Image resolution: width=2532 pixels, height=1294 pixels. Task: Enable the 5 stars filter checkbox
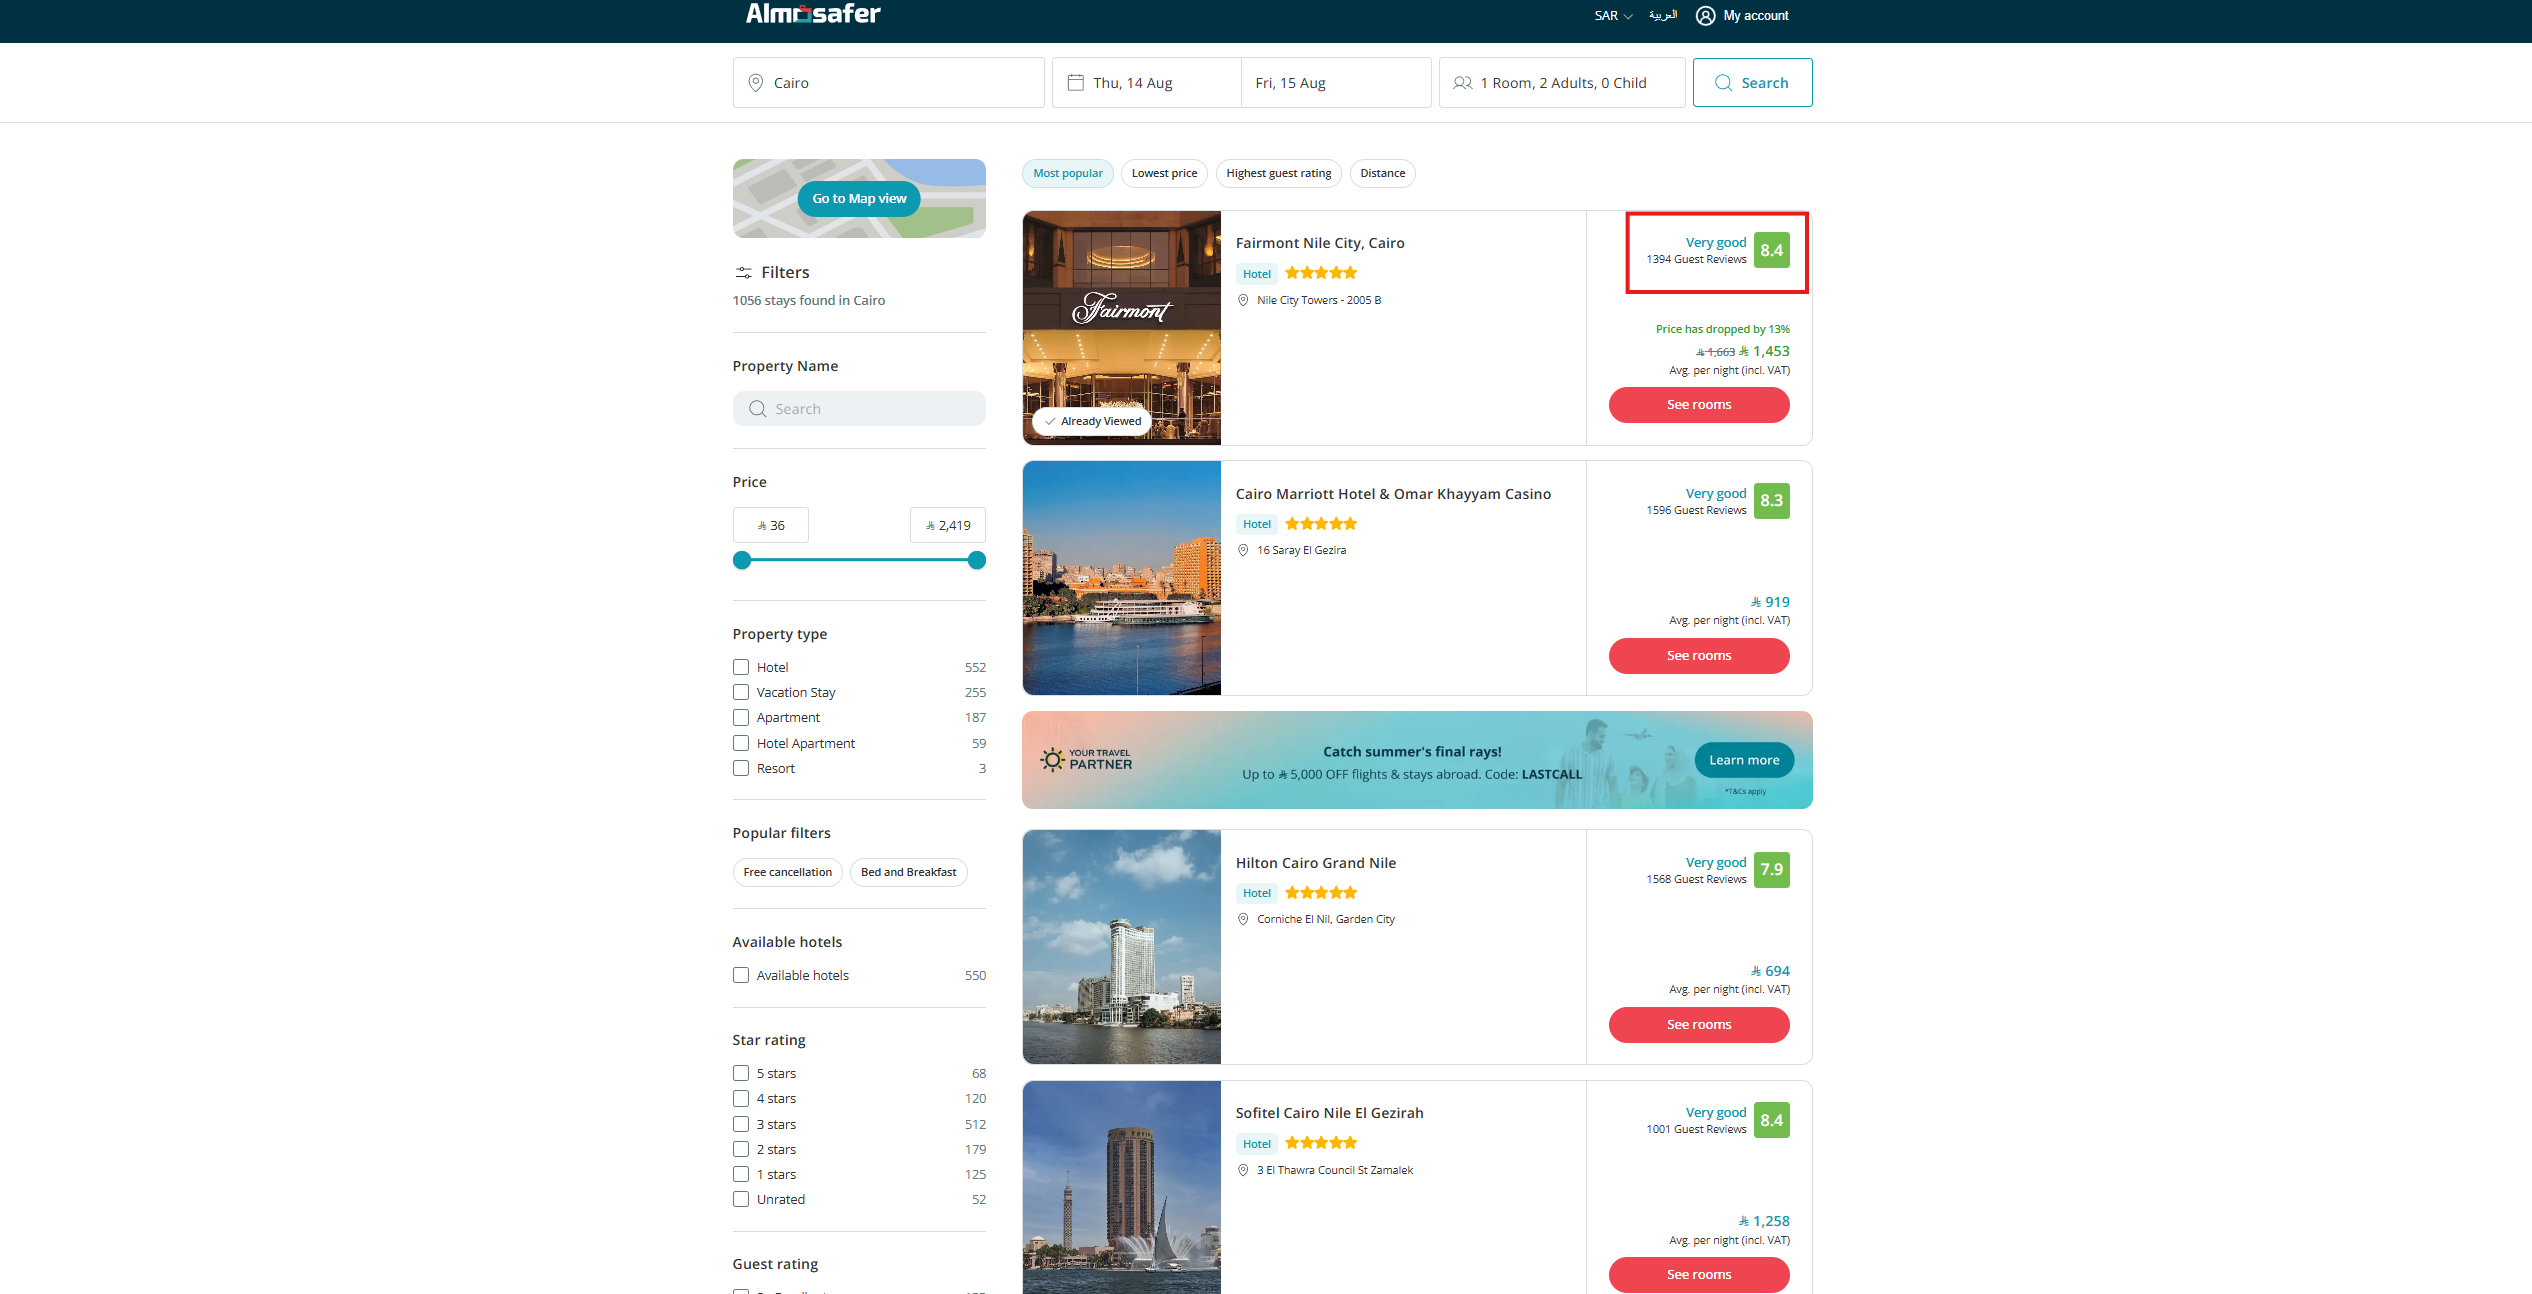741,1073
